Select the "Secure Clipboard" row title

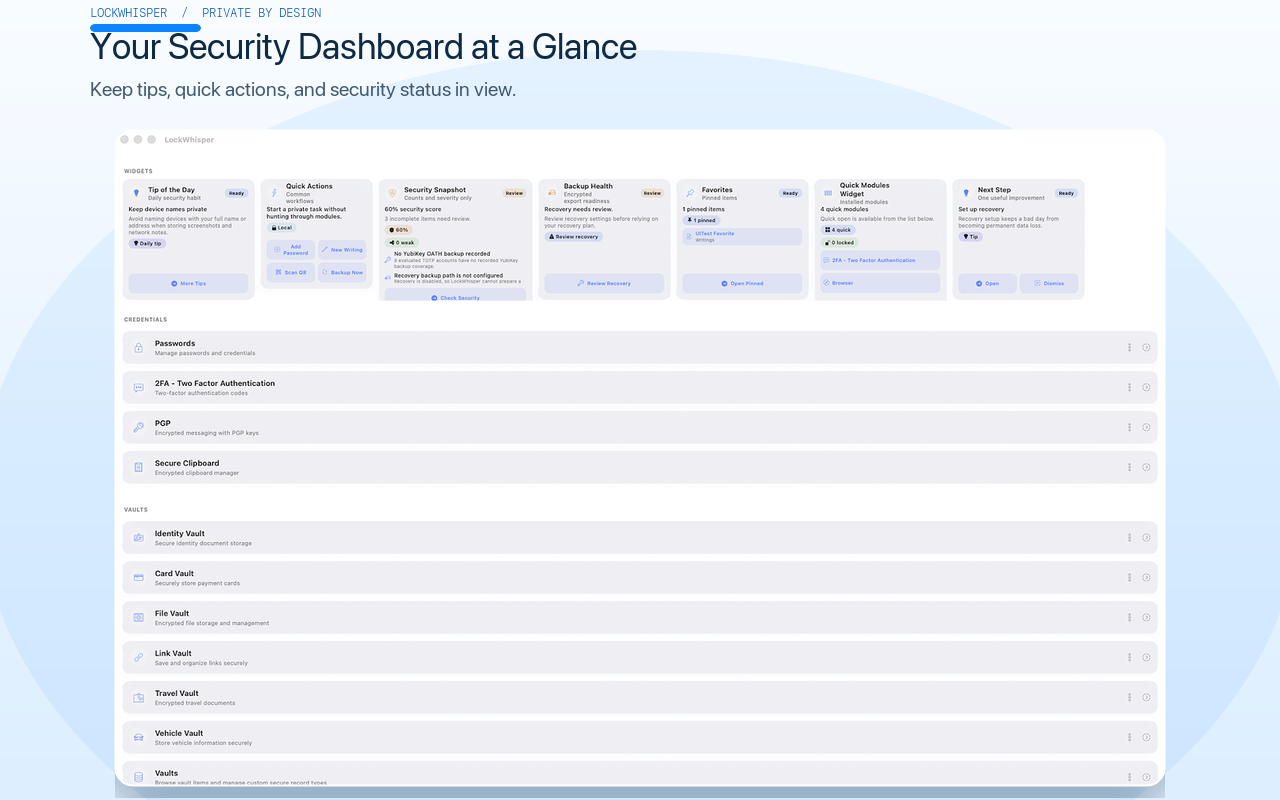(187, 463)
